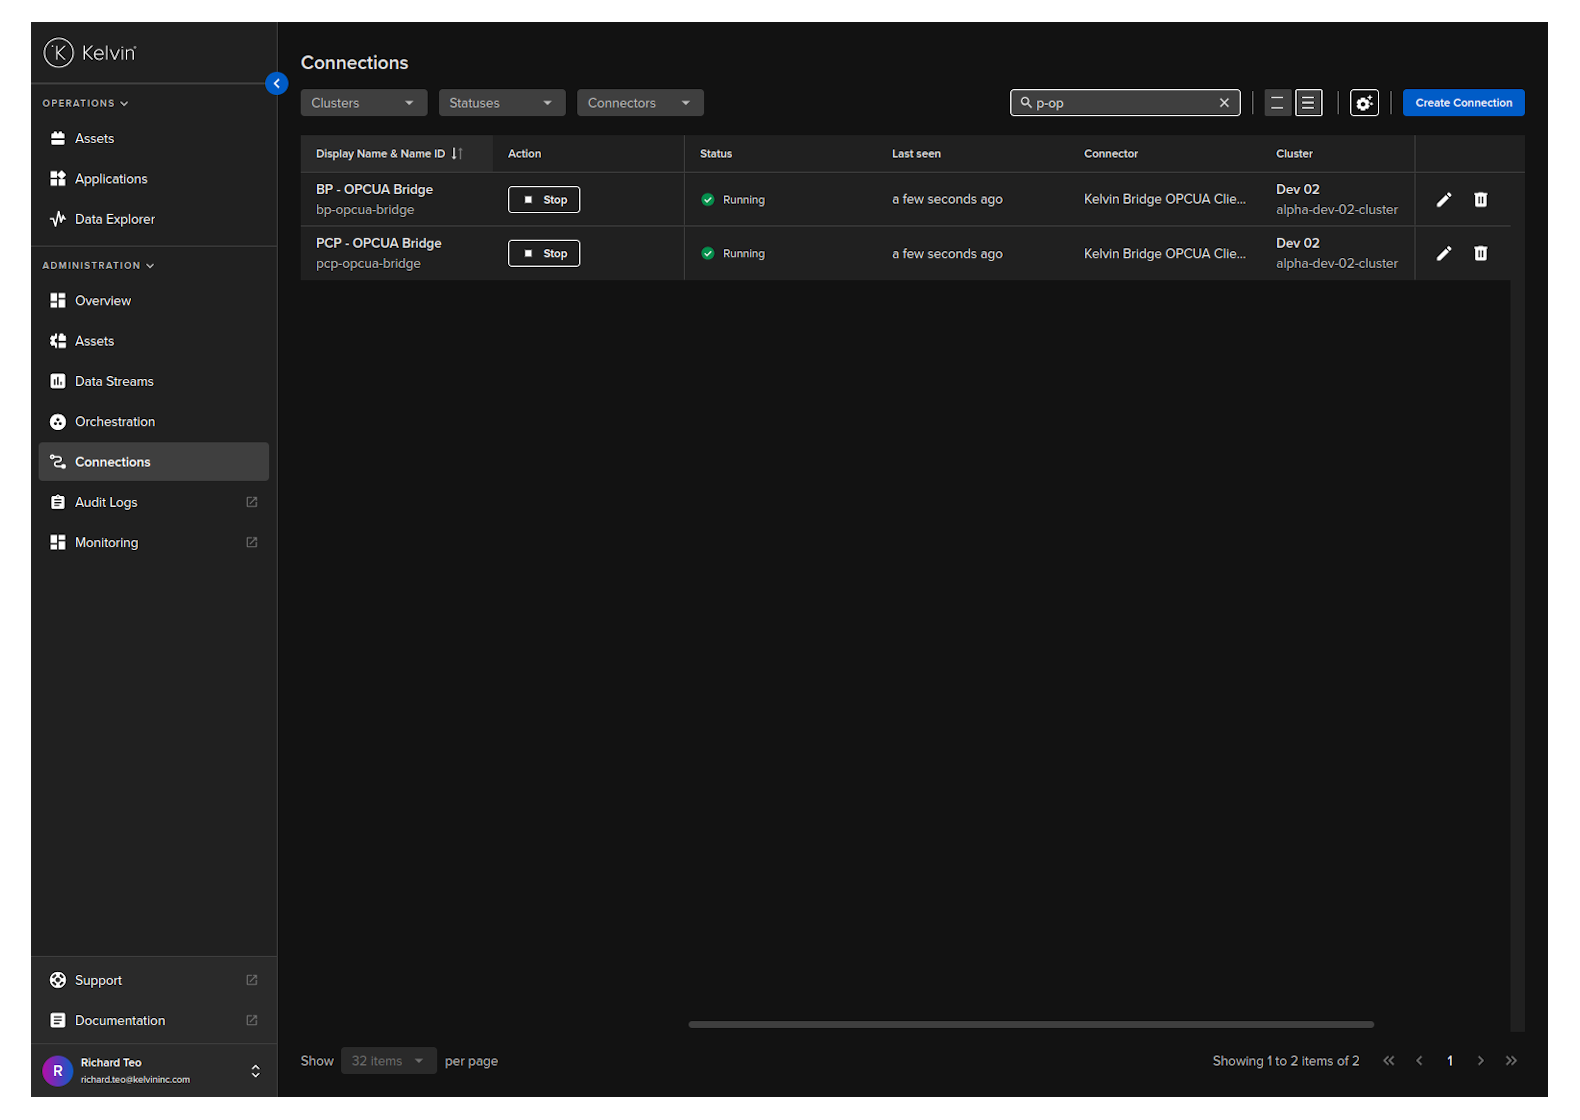The image size is (1580, 1120).
Task: Go to the last page of results
Action: [1511, 1061]
